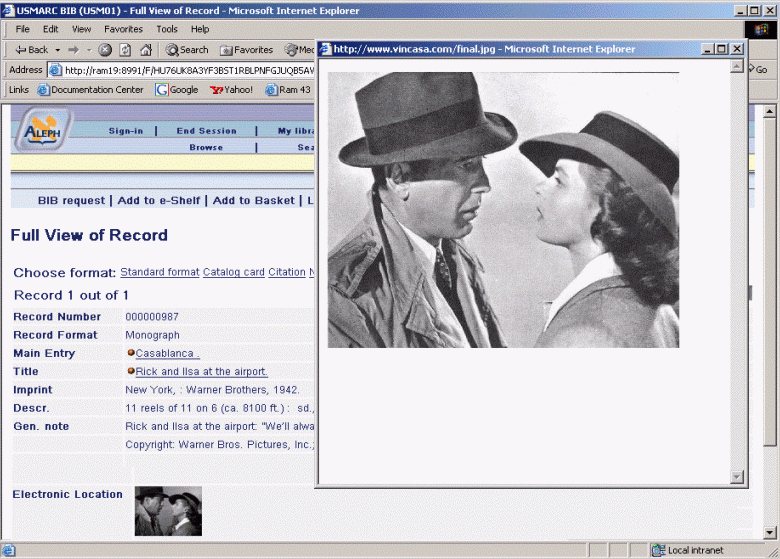Open the Search toolbar button
The width and height of the screenshot is (780, 559).
click(187, 50)
